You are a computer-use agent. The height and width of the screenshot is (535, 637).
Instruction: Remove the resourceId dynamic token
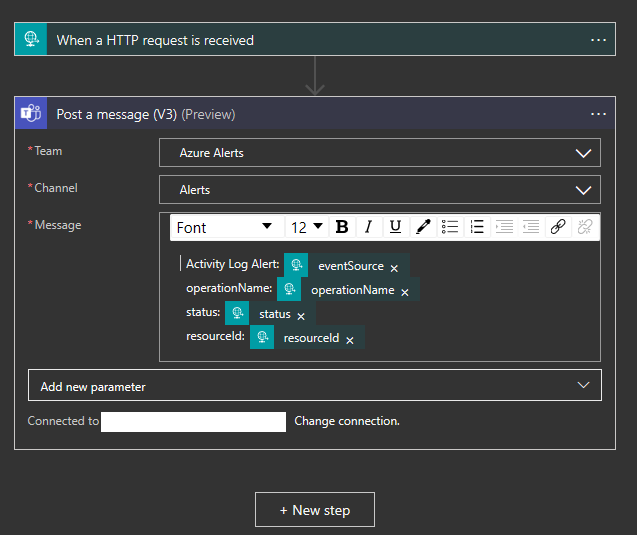[350, 340]
